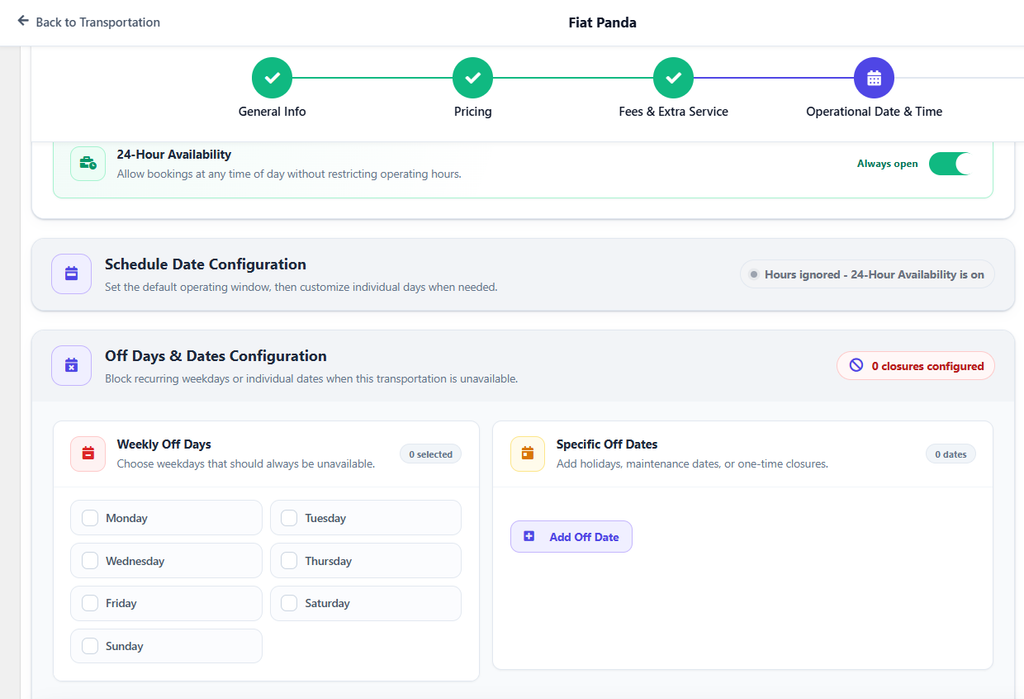Click the back arrow icon
The width and height of the screenshot is (1024, 699).
(23, 21)
